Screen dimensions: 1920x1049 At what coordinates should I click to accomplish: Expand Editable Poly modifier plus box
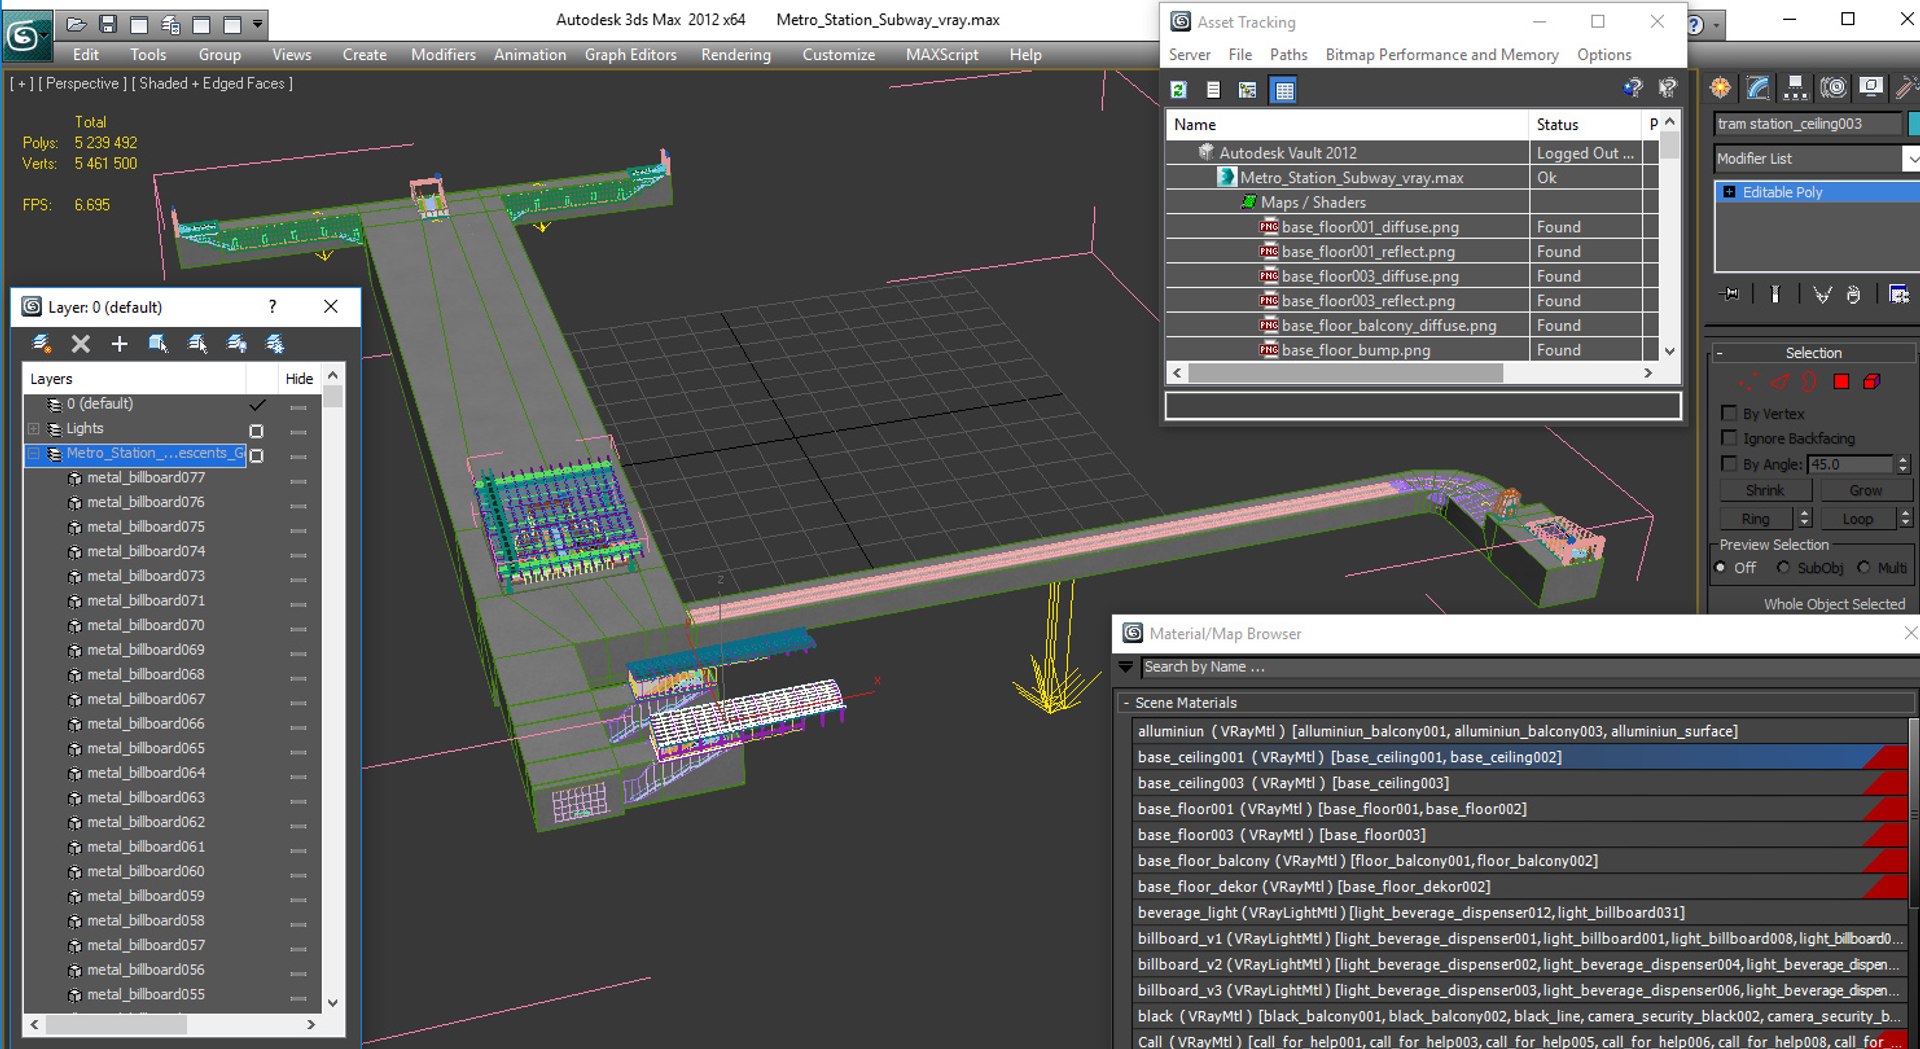[x=1729, y=192]
